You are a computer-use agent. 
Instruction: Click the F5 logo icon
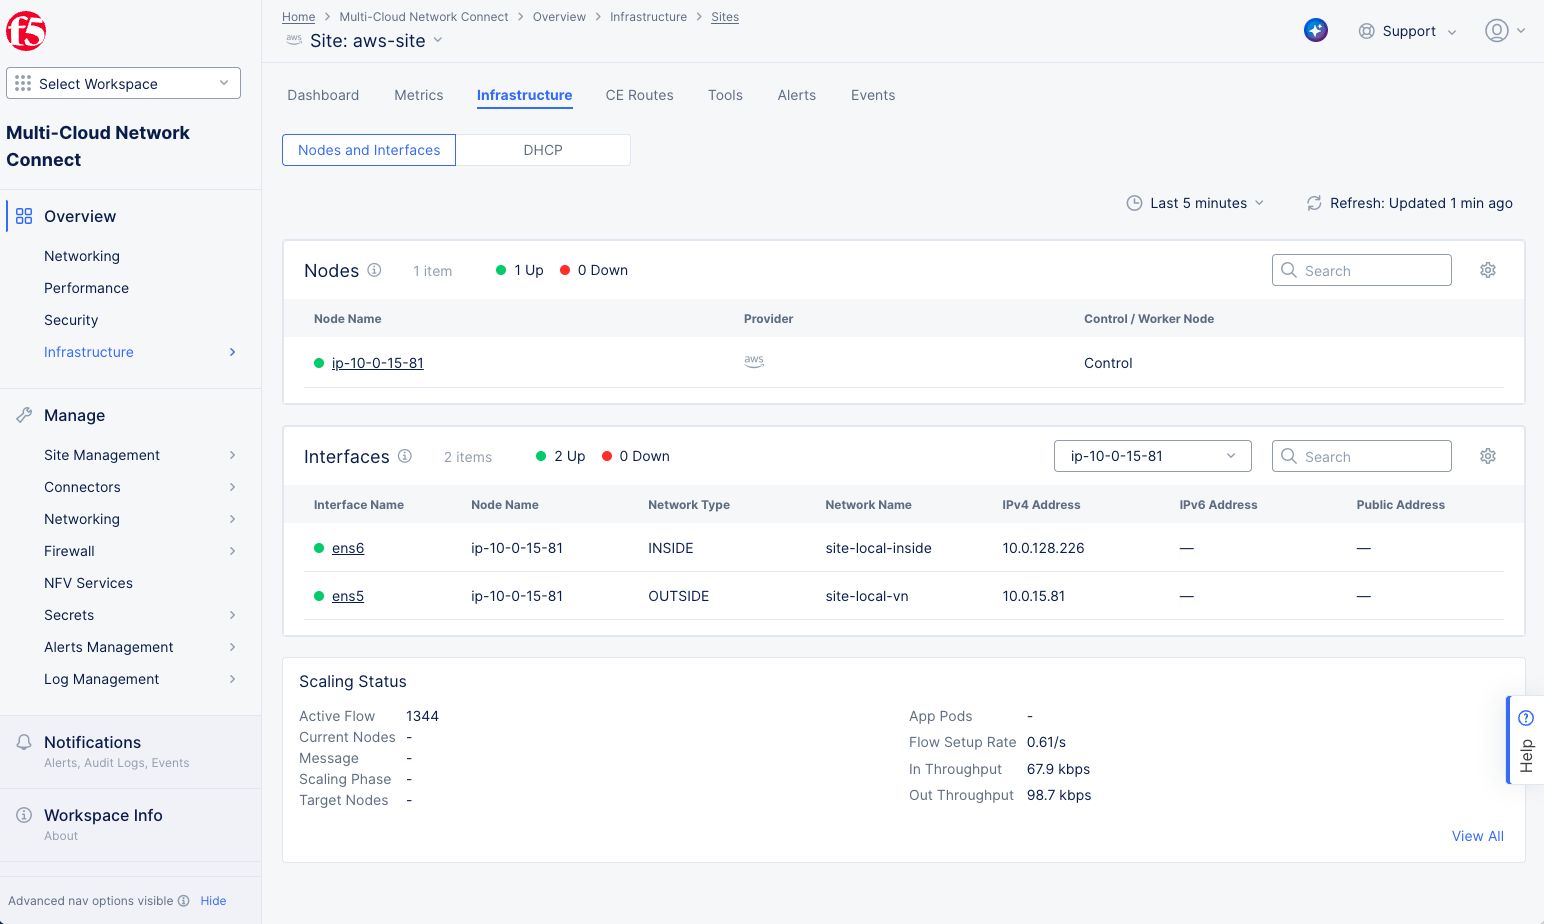click(x=26, y=31)
